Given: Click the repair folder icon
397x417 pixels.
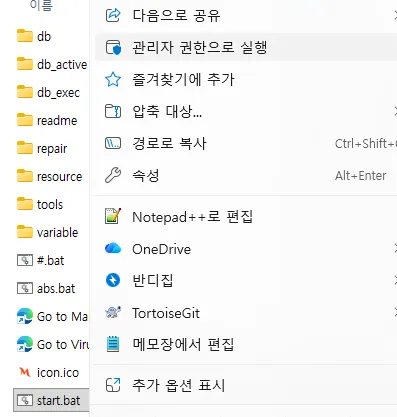Looking at the screenshot, I should pos(25,148).
